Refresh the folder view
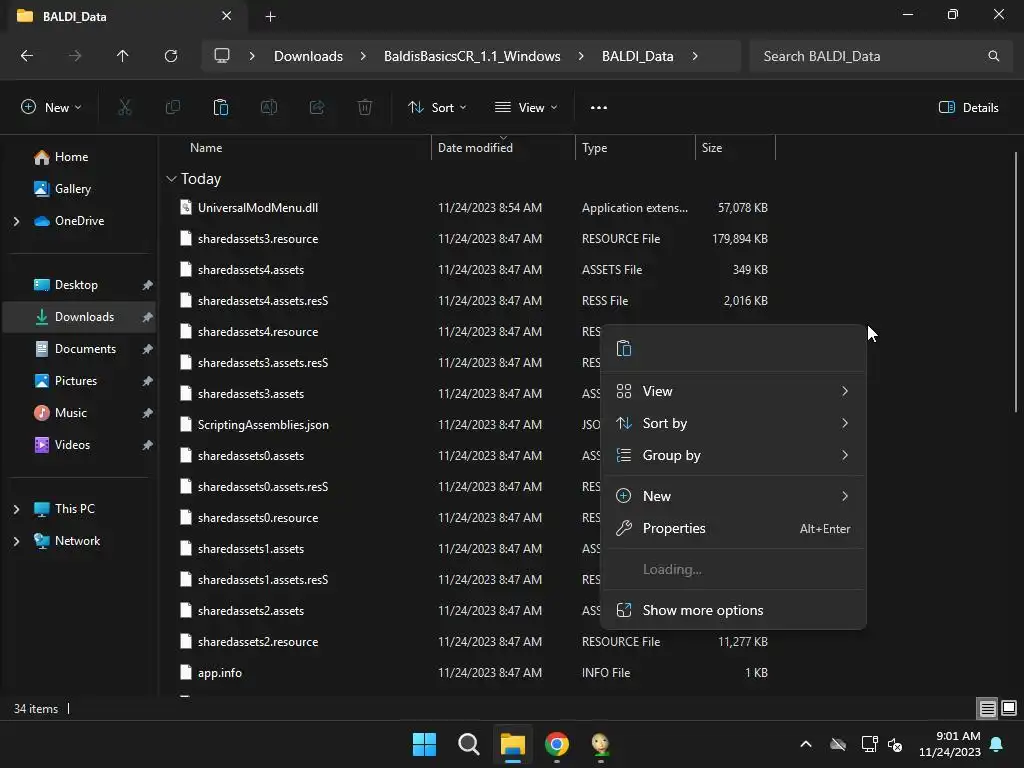 click(x=171, y=56)
